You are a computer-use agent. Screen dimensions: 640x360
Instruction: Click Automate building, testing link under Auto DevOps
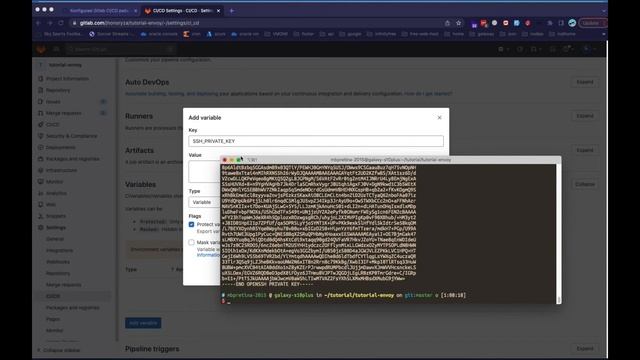171,94
